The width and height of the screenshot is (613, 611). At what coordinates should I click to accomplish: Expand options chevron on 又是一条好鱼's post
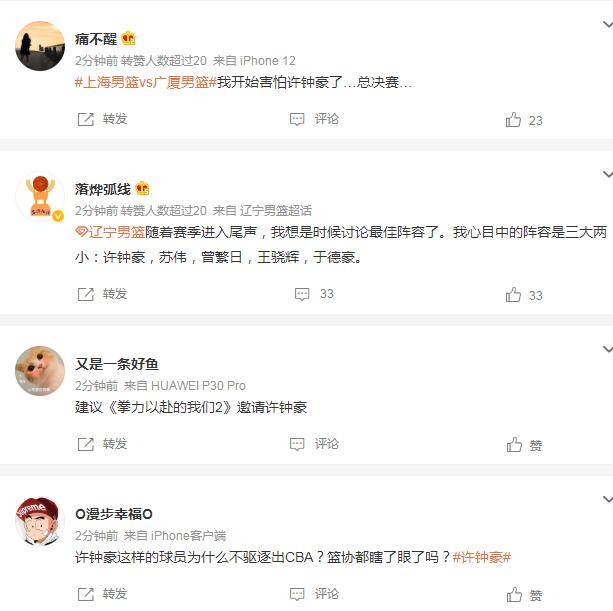click(607, 349)
